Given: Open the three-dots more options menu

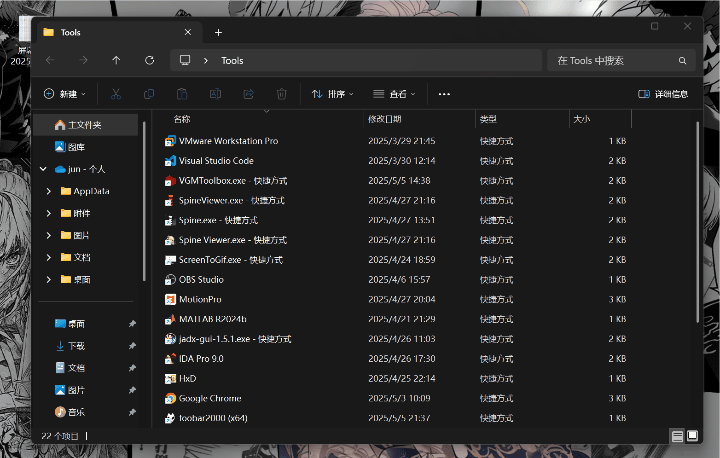Looking at the screenshot, I should coord(444,94).
